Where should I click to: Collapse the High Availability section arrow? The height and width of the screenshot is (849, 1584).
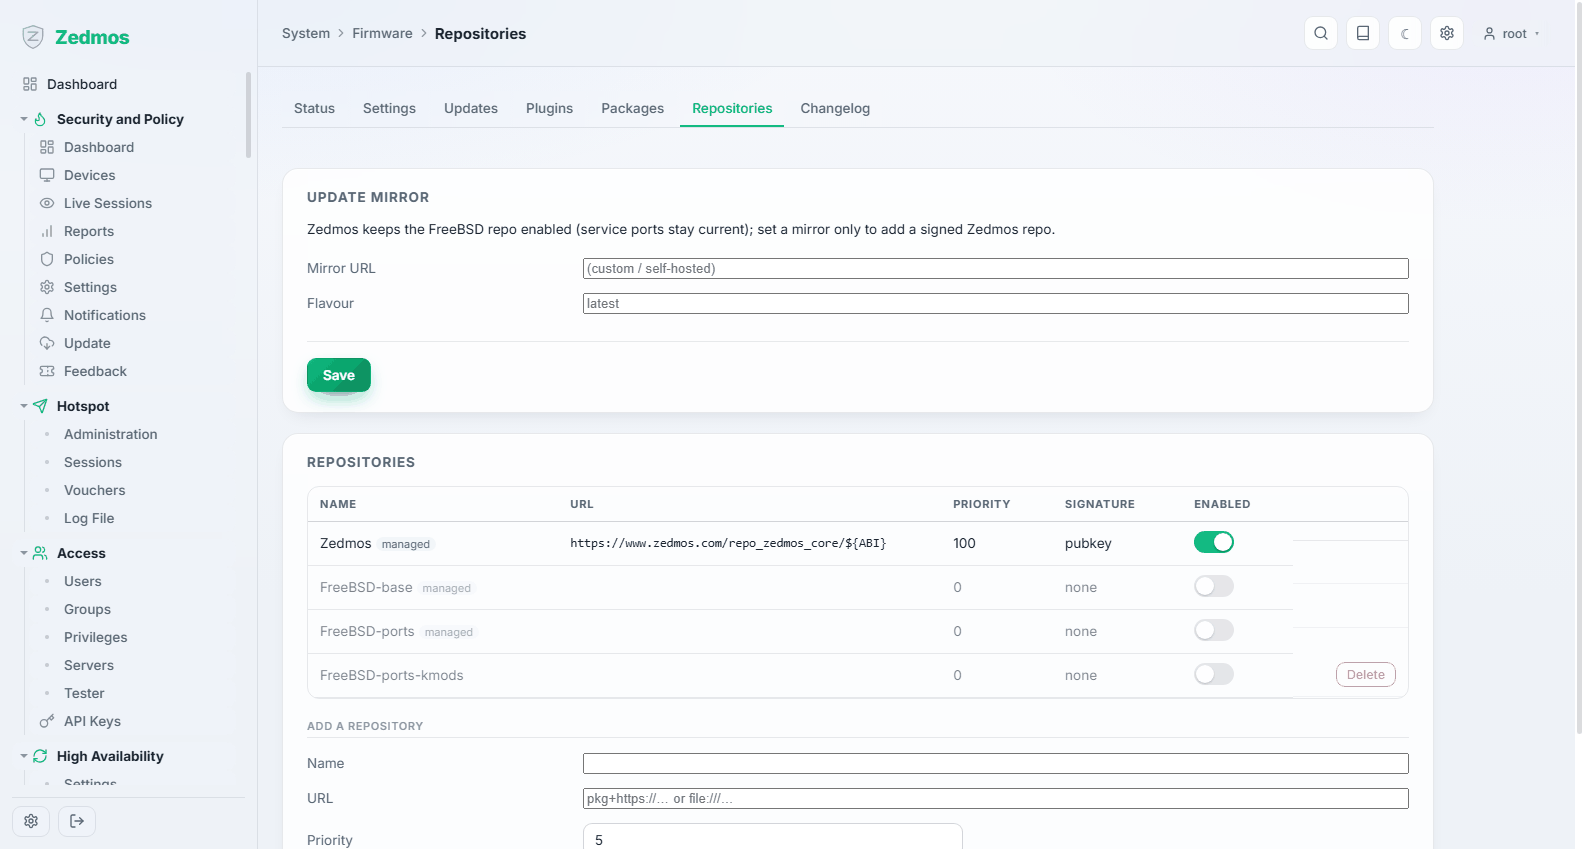(x=24, y=756)
